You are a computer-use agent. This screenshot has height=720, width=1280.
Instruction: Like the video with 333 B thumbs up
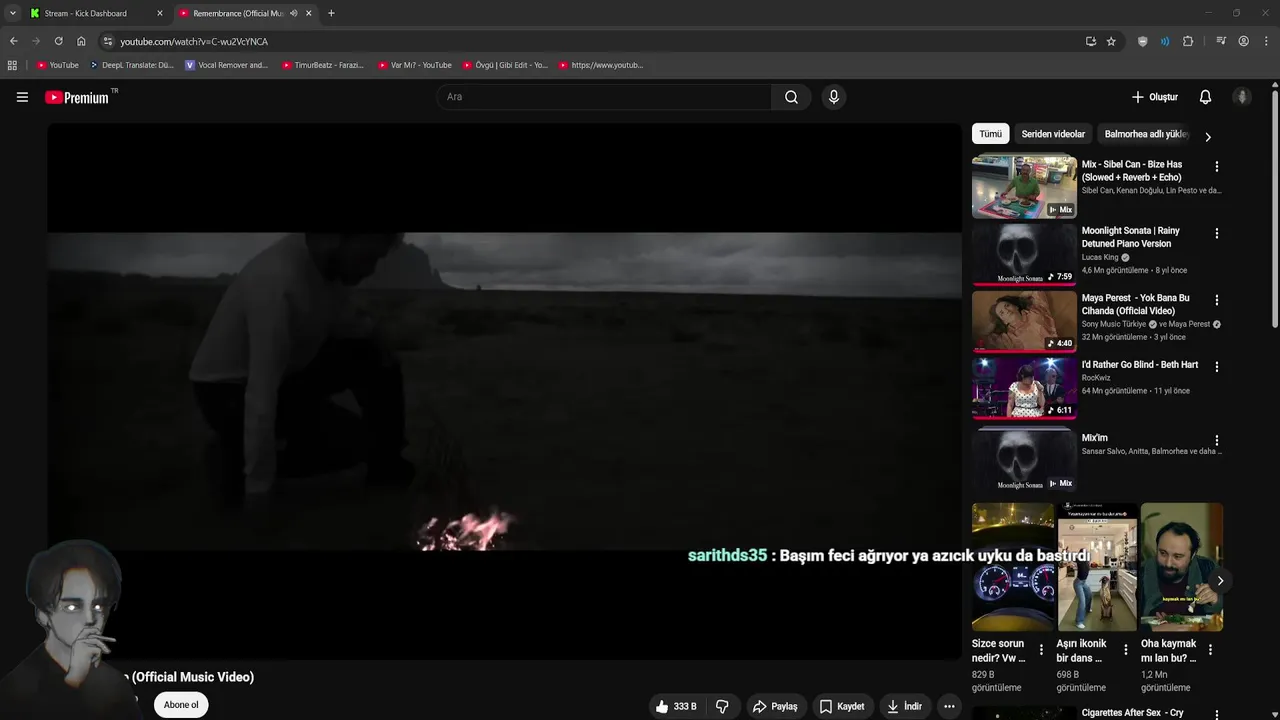point(676,706)
